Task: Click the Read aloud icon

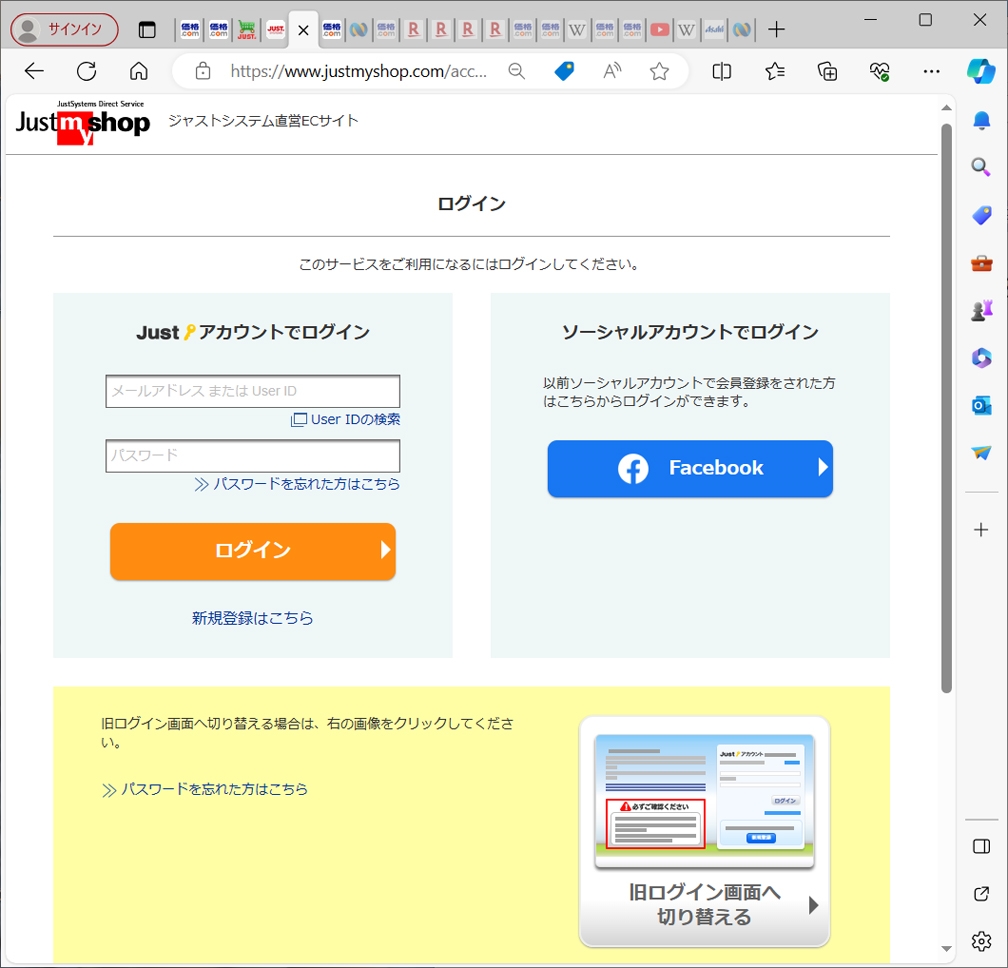Action: tap(612, 71)
